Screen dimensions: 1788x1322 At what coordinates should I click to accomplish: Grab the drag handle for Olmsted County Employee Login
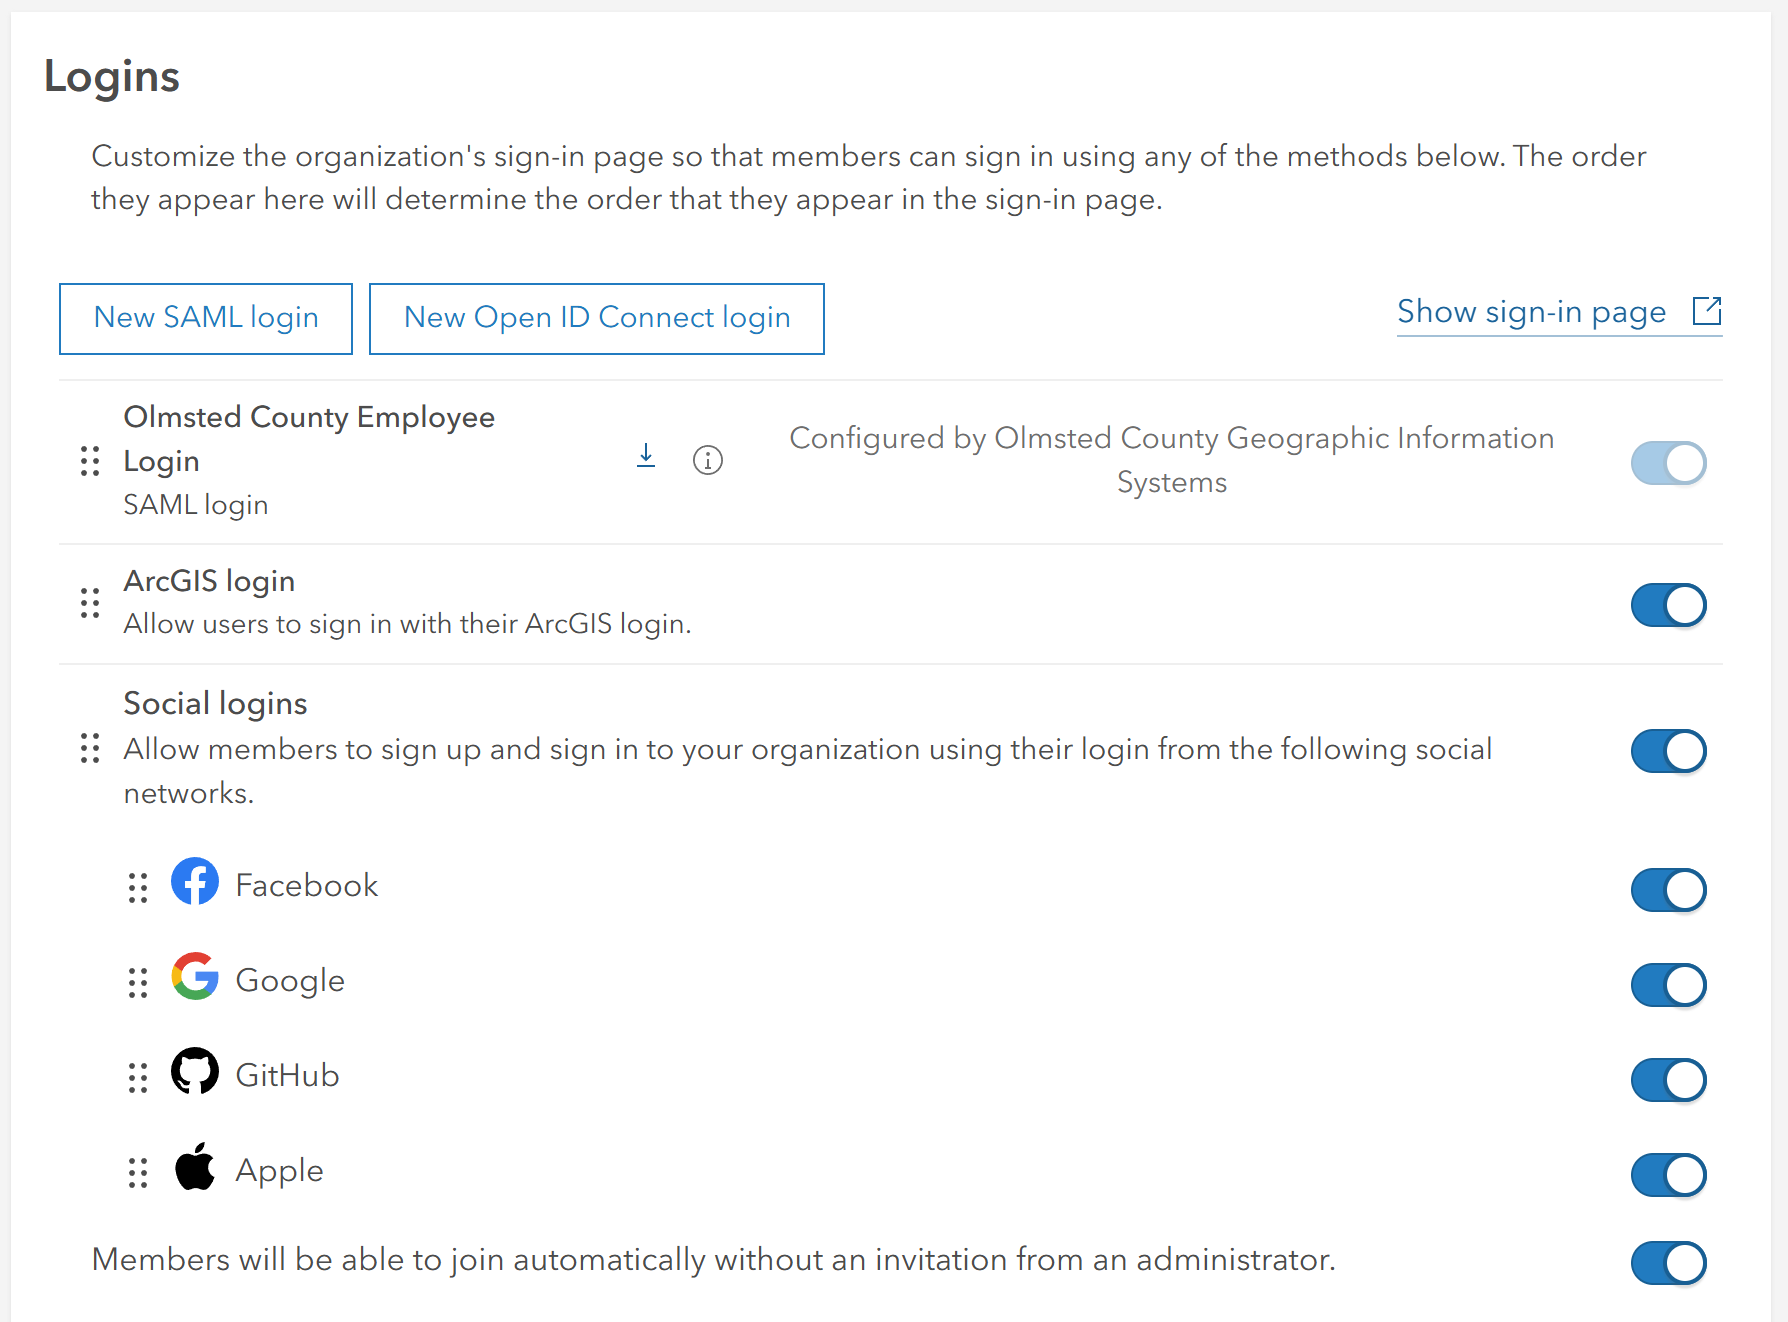[90, 461]
